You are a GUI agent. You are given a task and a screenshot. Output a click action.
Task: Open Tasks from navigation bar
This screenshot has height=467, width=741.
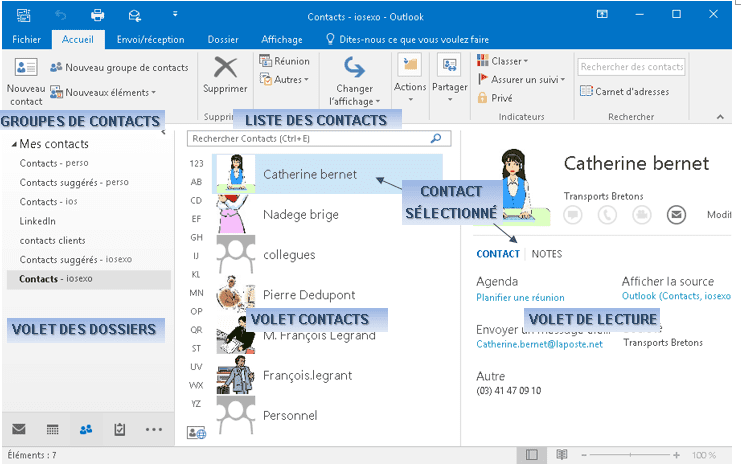(120, 429)
